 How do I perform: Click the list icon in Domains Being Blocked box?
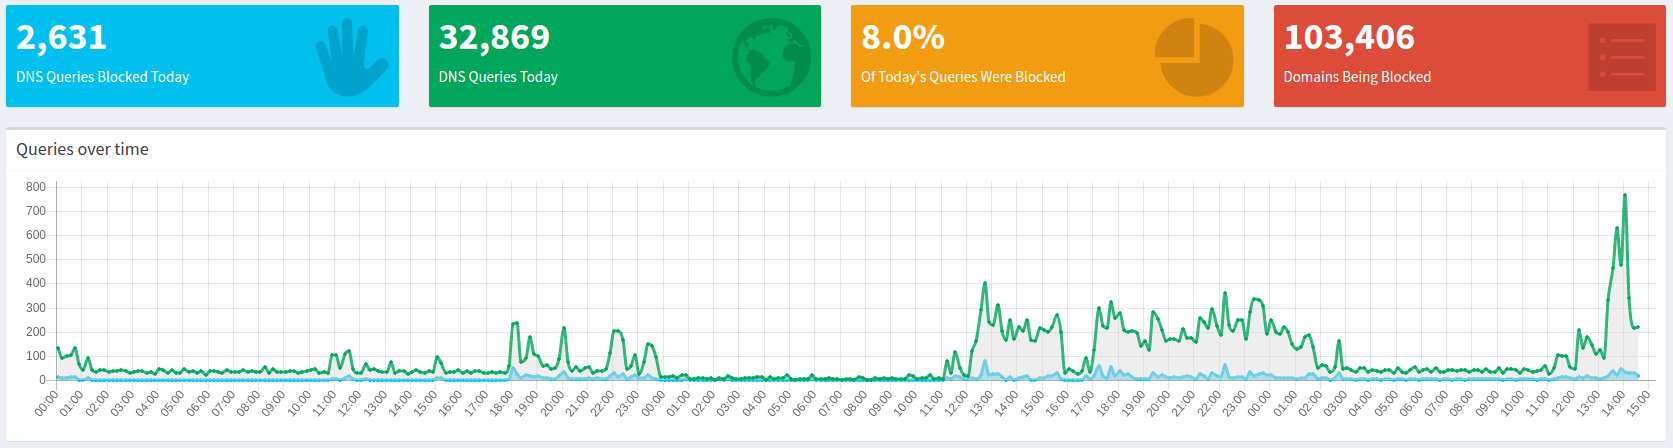[x=1621, y=57]
